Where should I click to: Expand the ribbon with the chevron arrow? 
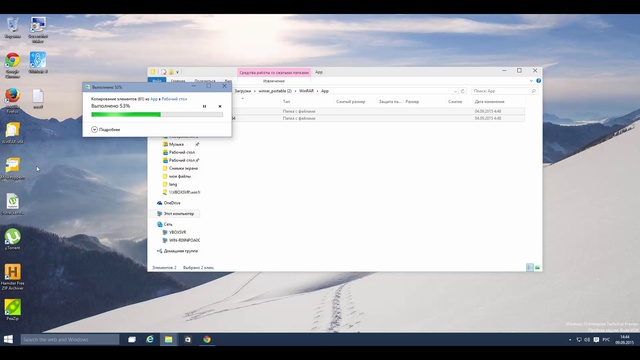(x=531, y=81)
